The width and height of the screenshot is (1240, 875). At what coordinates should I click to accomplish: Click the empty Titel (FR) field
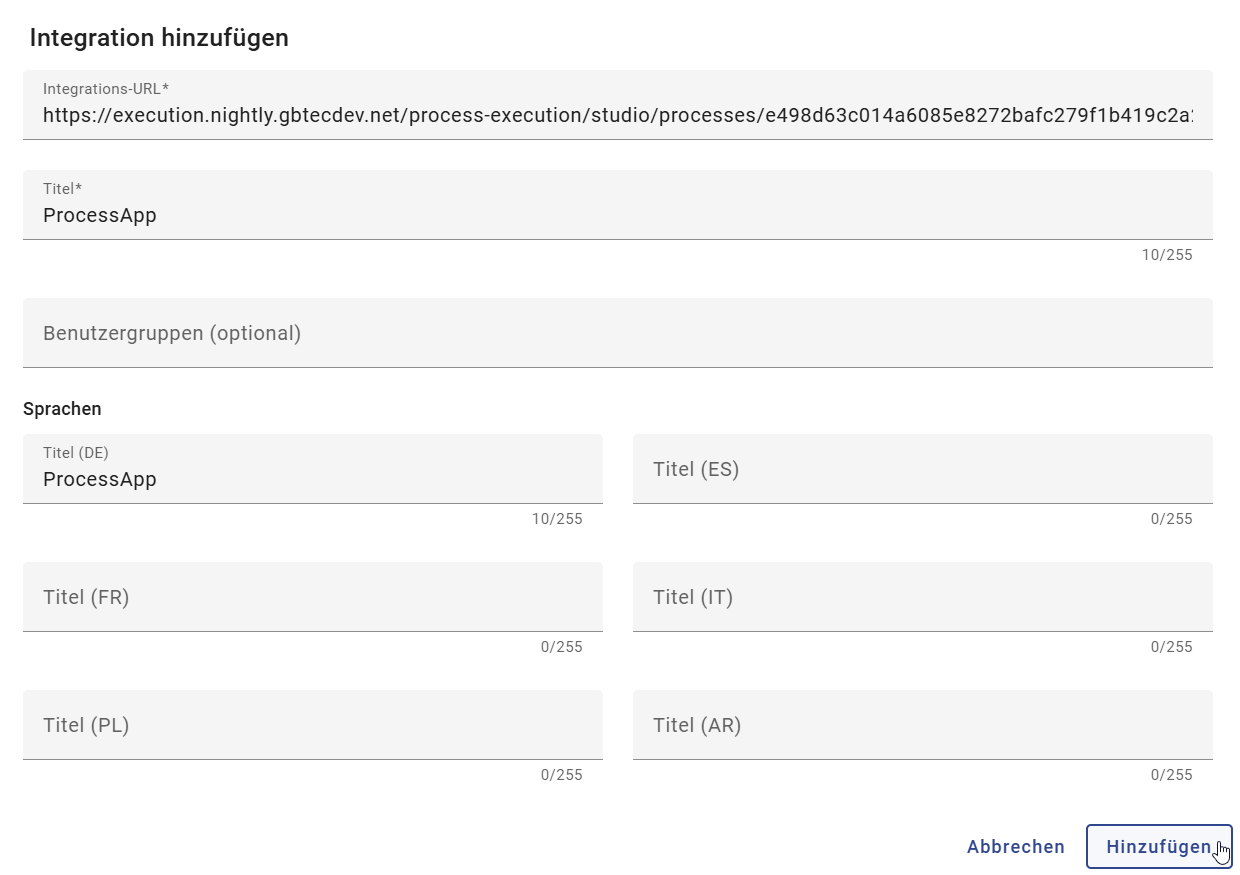pyautogui.click(x=313, y=597)
